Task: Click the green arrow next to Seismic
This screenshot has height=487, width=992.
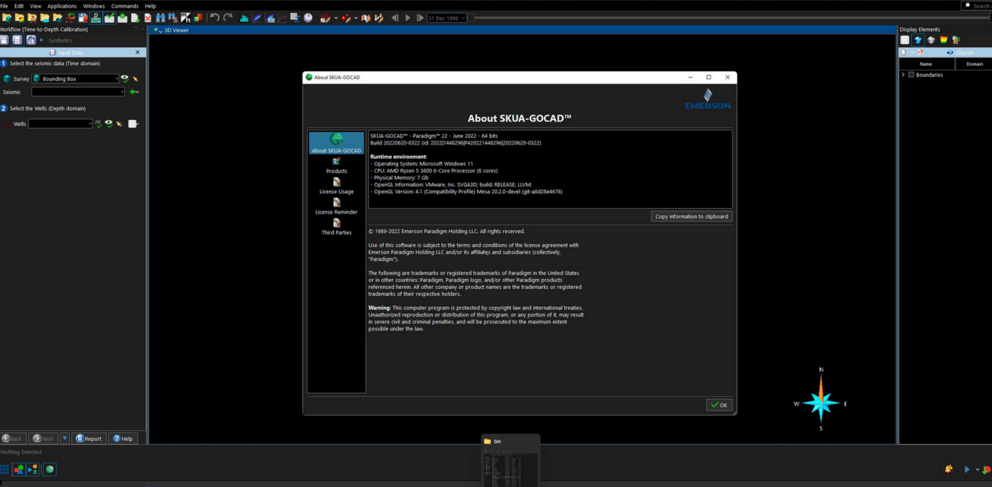Action: 133,92
